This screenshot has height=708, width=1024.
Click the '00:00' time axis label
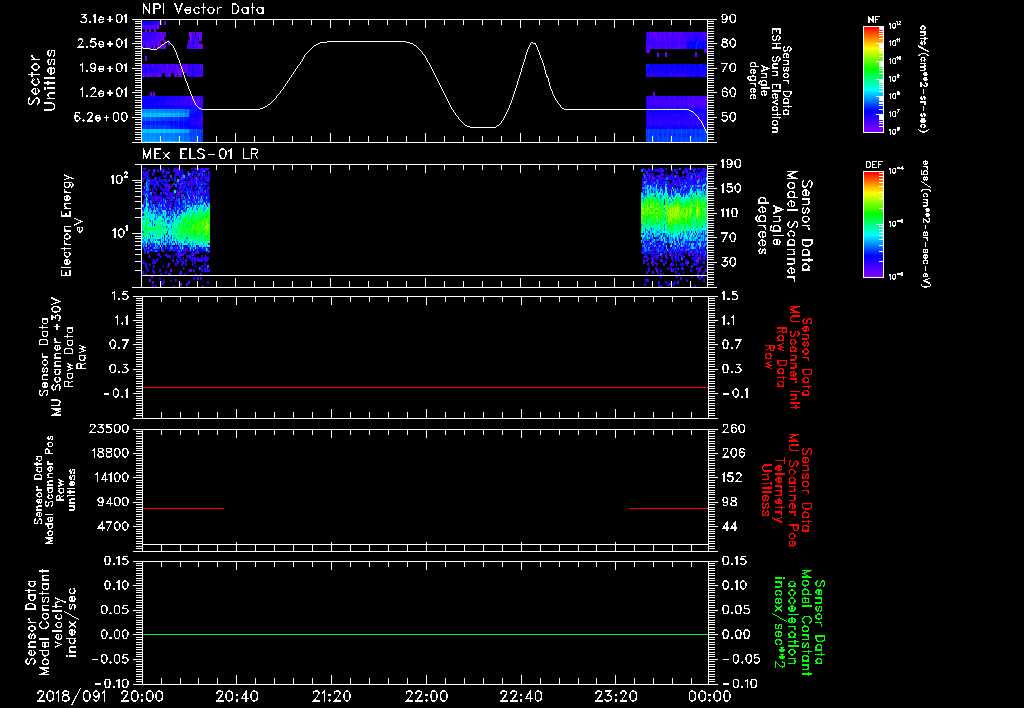(710, 696)
